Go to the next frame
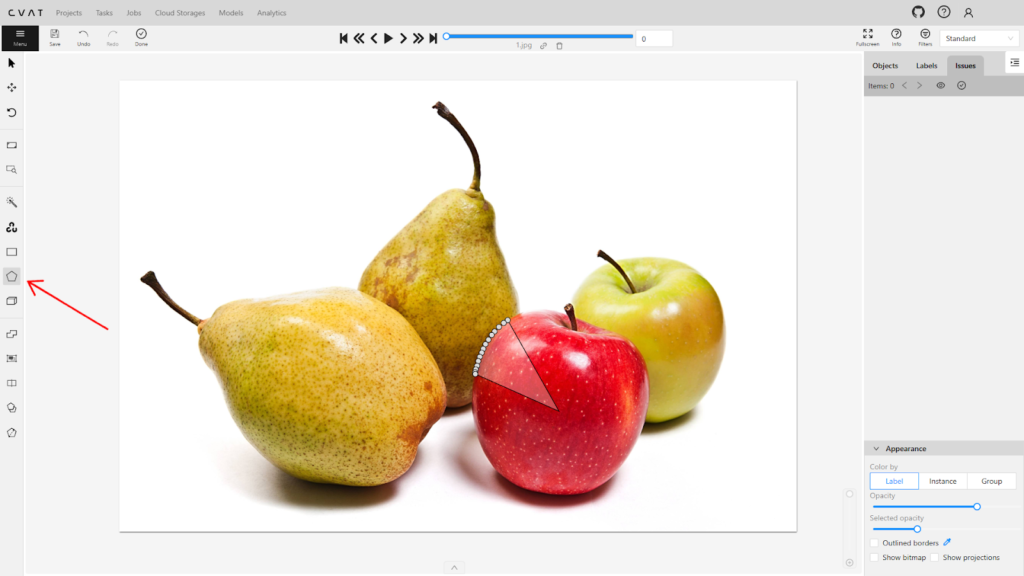The width and height of the screenshot is (1024, 576). (403, 39)
